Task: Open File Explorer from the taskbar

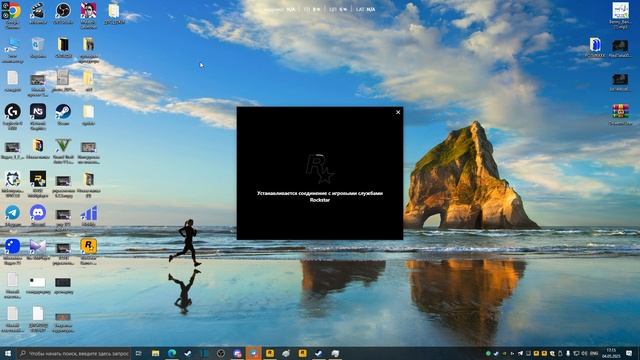Action: point(156,353)
